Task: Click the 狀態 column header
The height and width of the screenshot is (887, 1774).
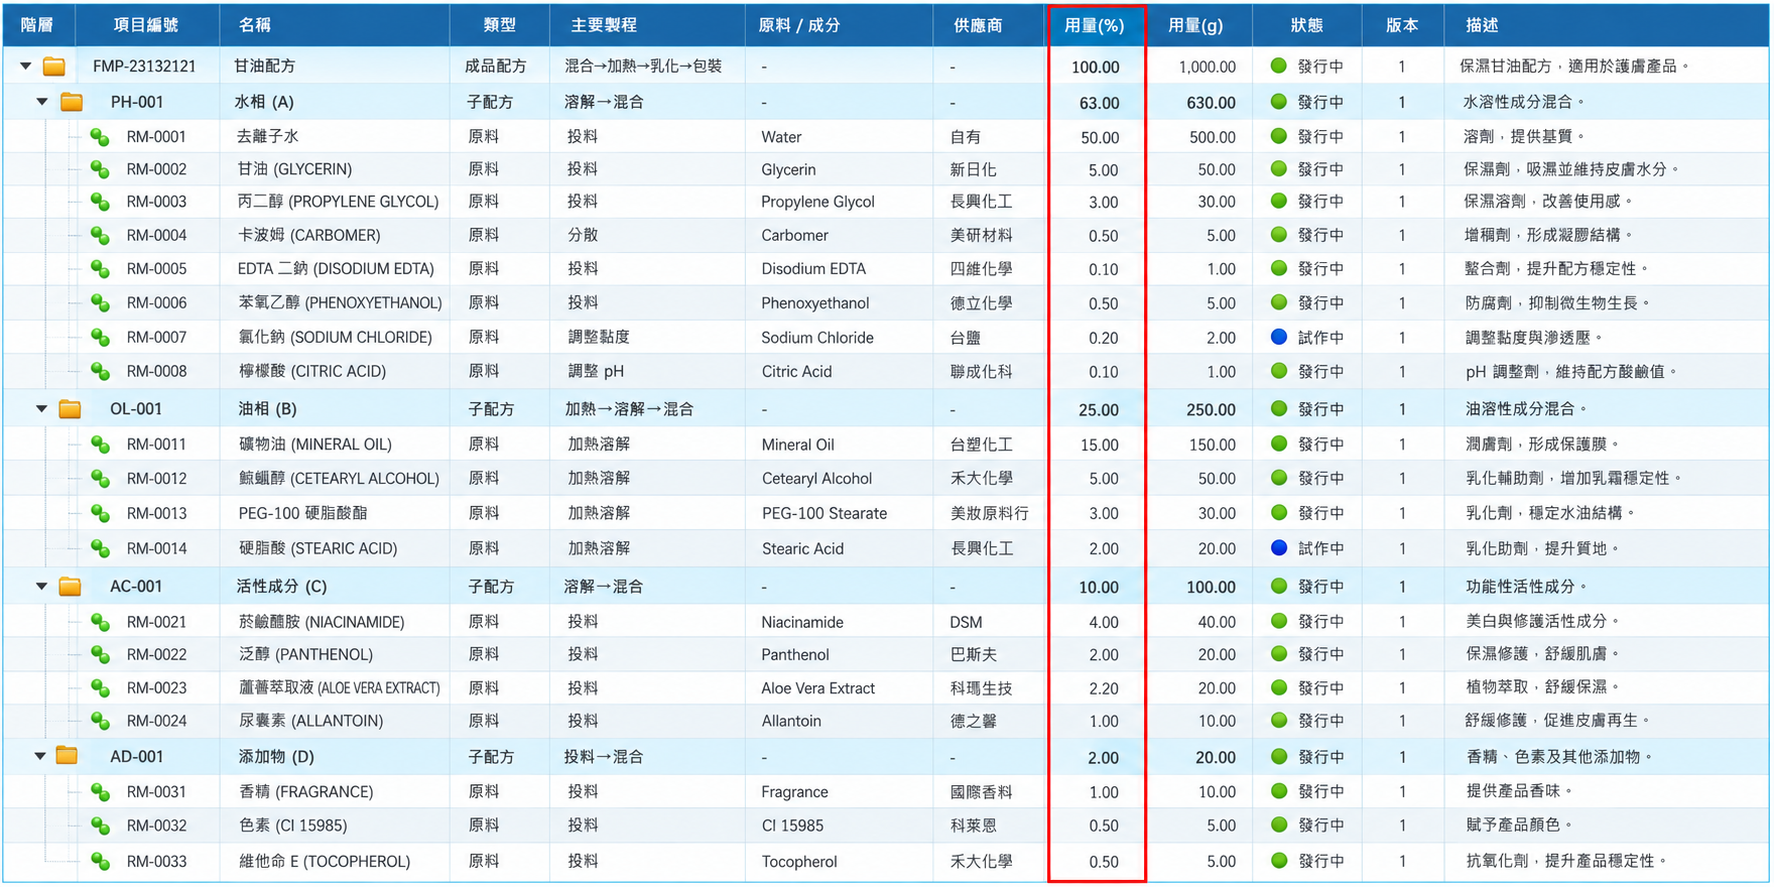Action: pyautogui.click(x=1306, y=25)
